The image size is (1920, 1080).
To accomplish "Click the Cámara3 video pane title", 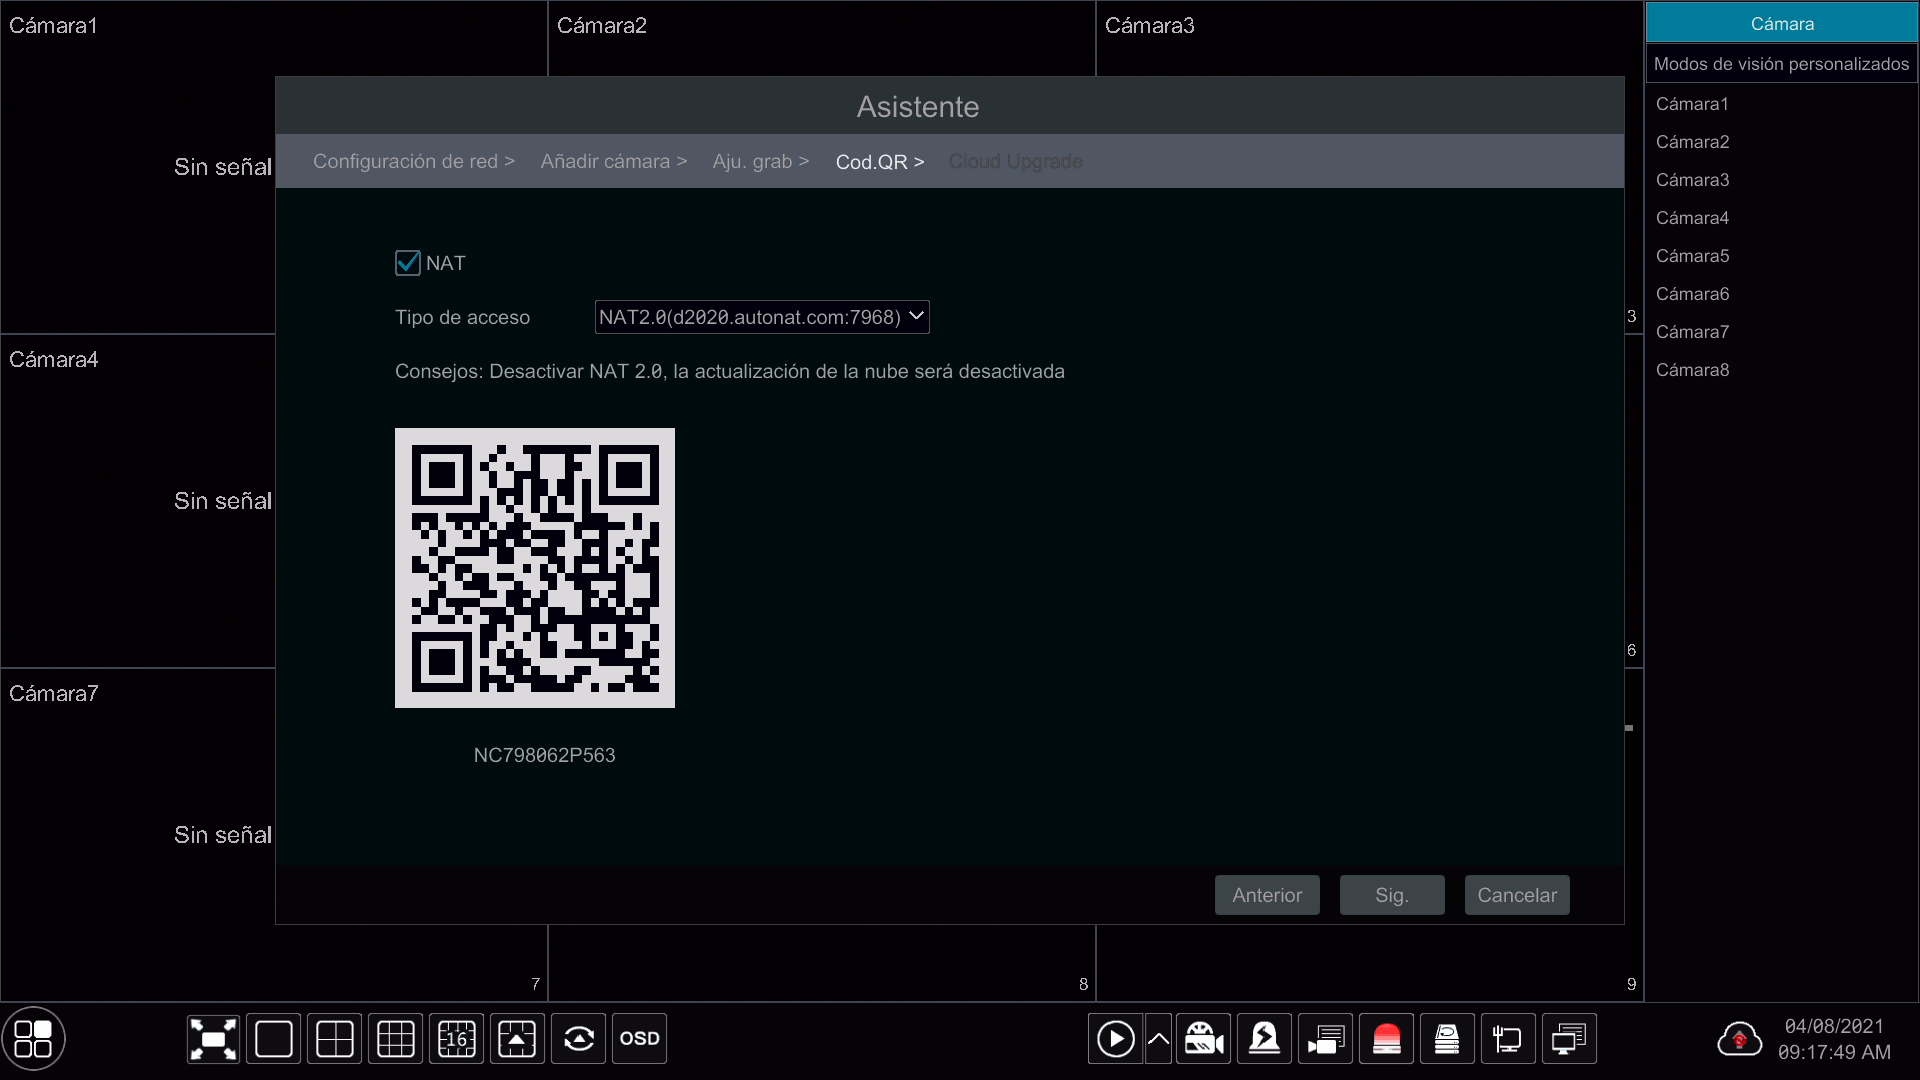I will click(x=1150, y=26).
